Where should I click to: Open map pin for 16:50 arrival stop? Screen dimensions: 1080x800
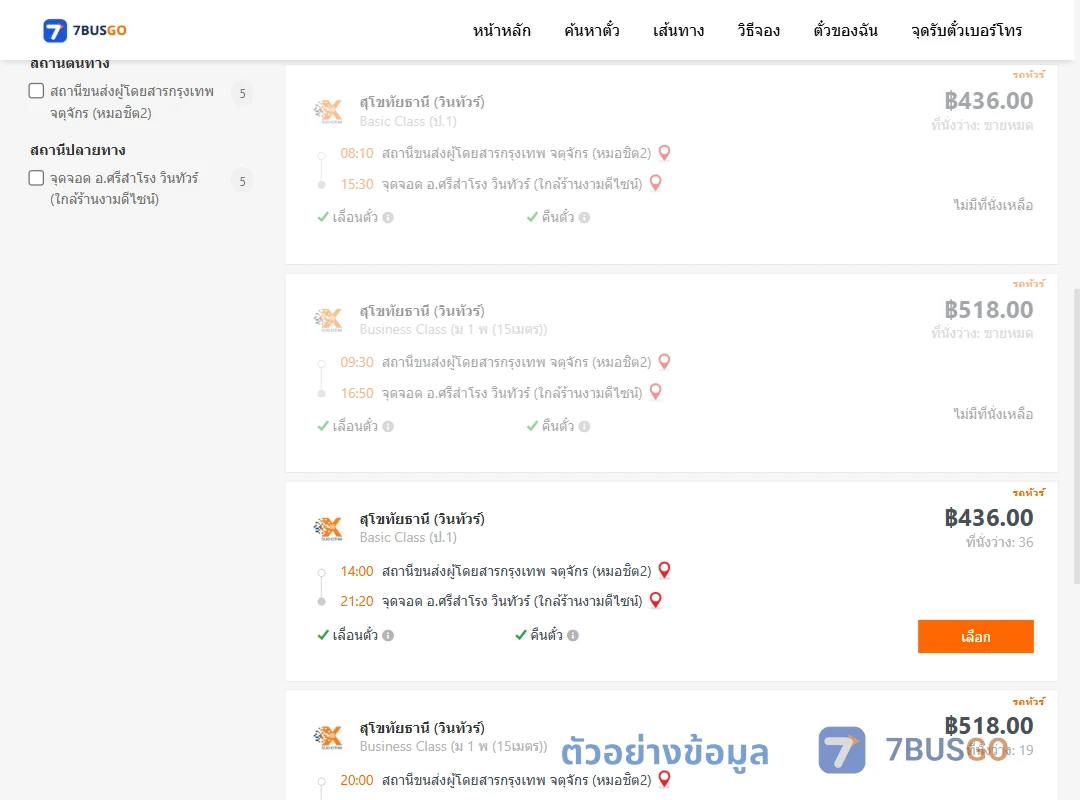[656, 392]
